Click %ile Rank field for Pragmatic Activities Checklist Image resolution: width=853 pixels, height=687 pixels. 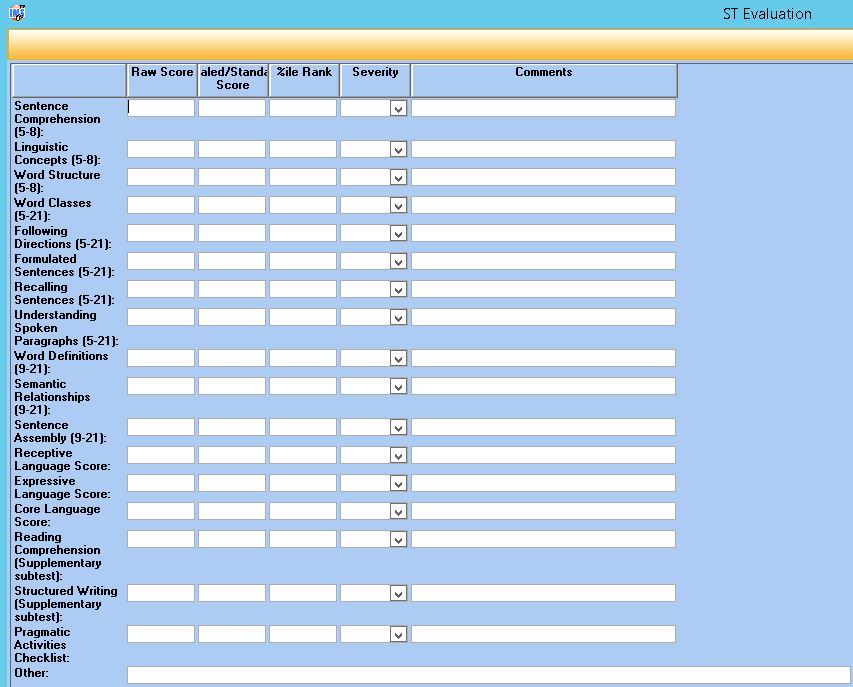click(303, 634)
